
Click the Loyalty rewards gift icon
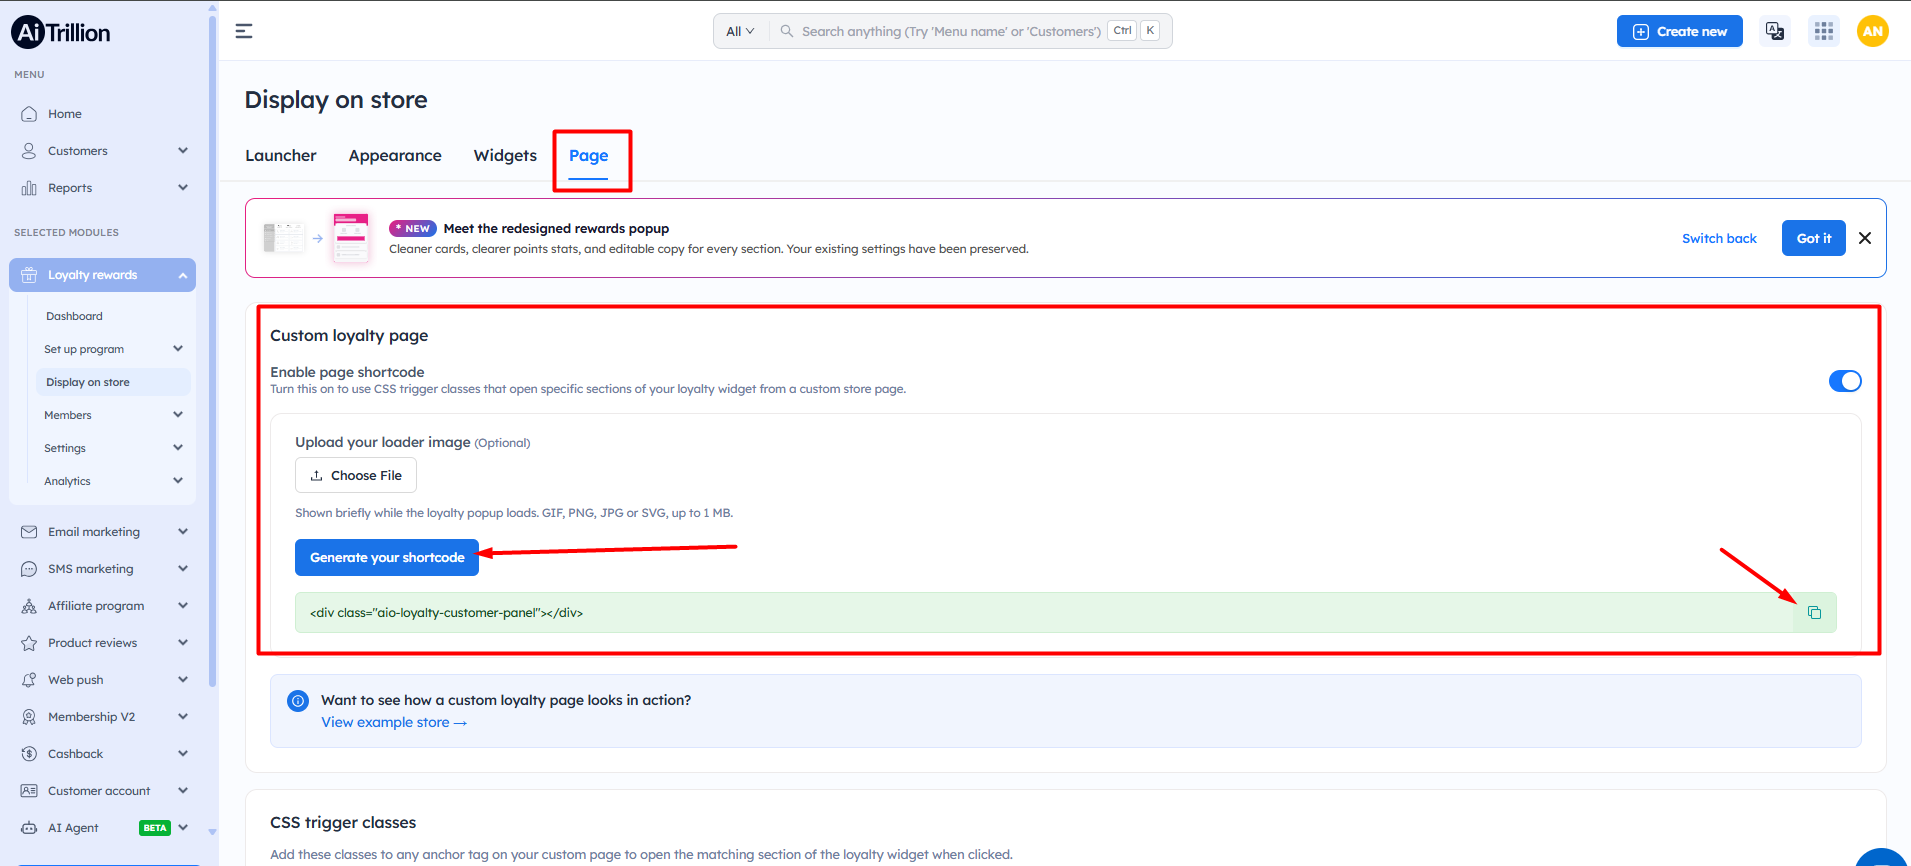[x=29, y=275]
